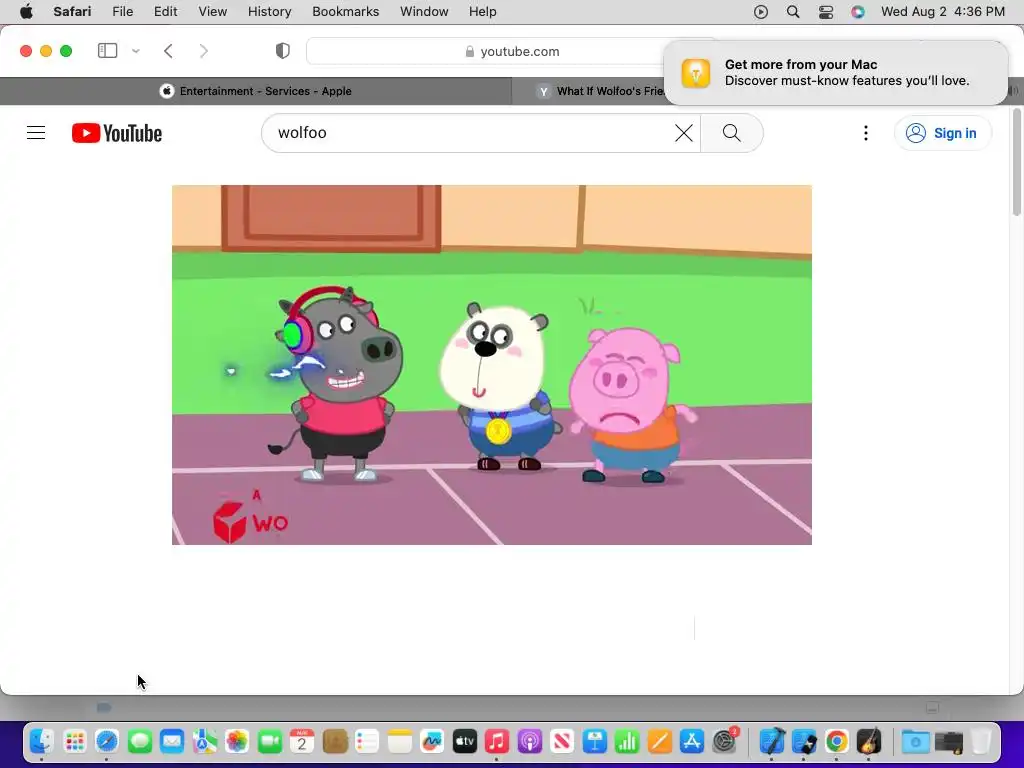Open Apple TV from the Dock
This screenshot has height=768, width=1024.
464,741
